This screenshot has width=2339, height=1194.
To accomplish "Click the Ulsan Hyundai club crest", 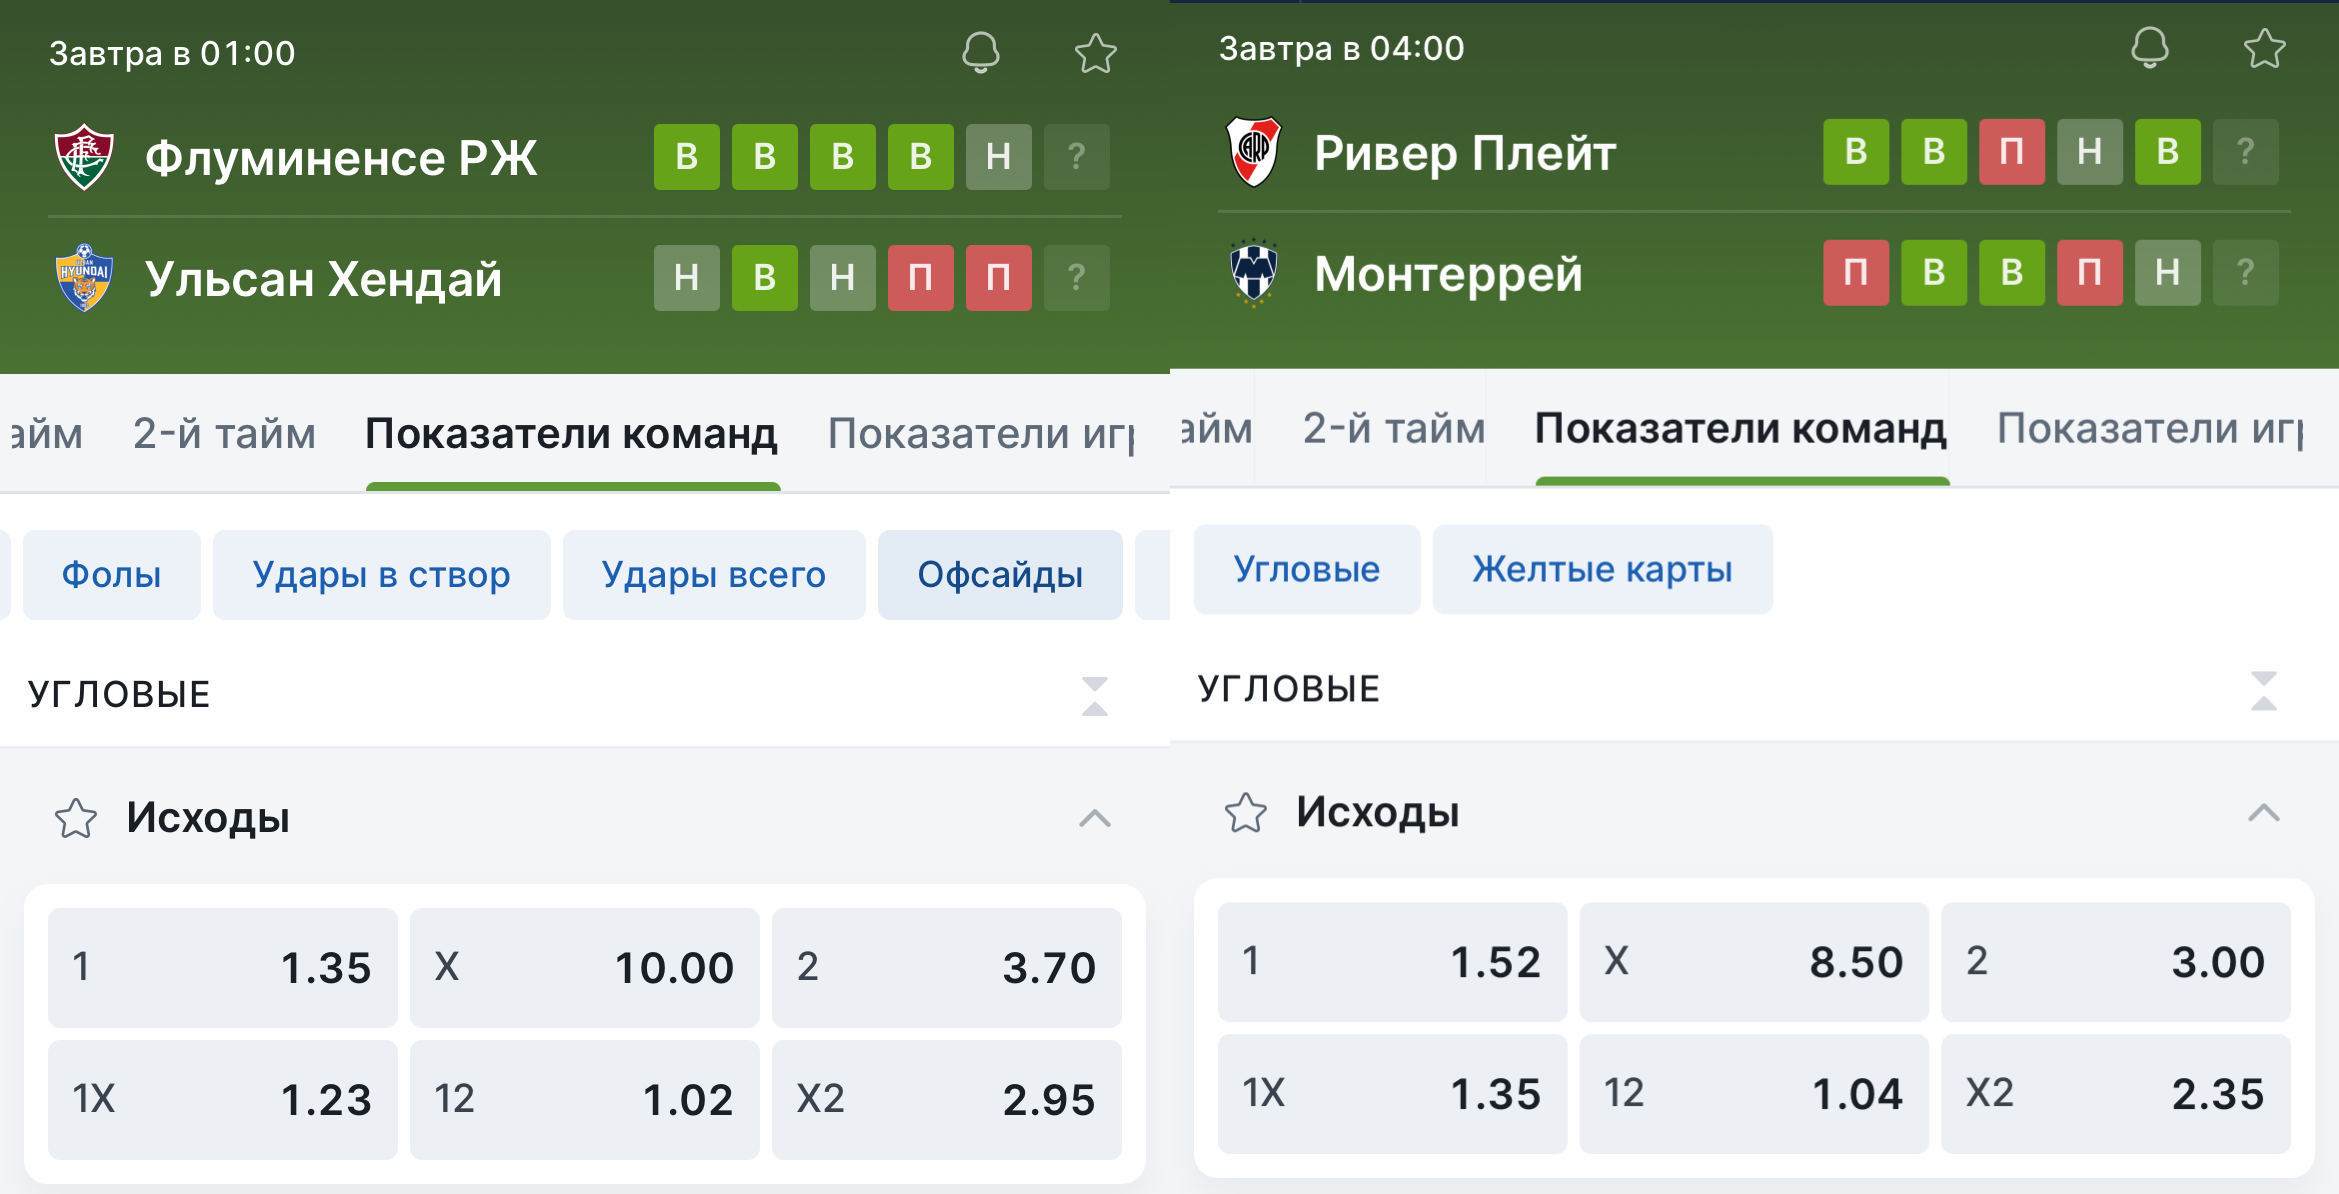I will coord(84,278).
